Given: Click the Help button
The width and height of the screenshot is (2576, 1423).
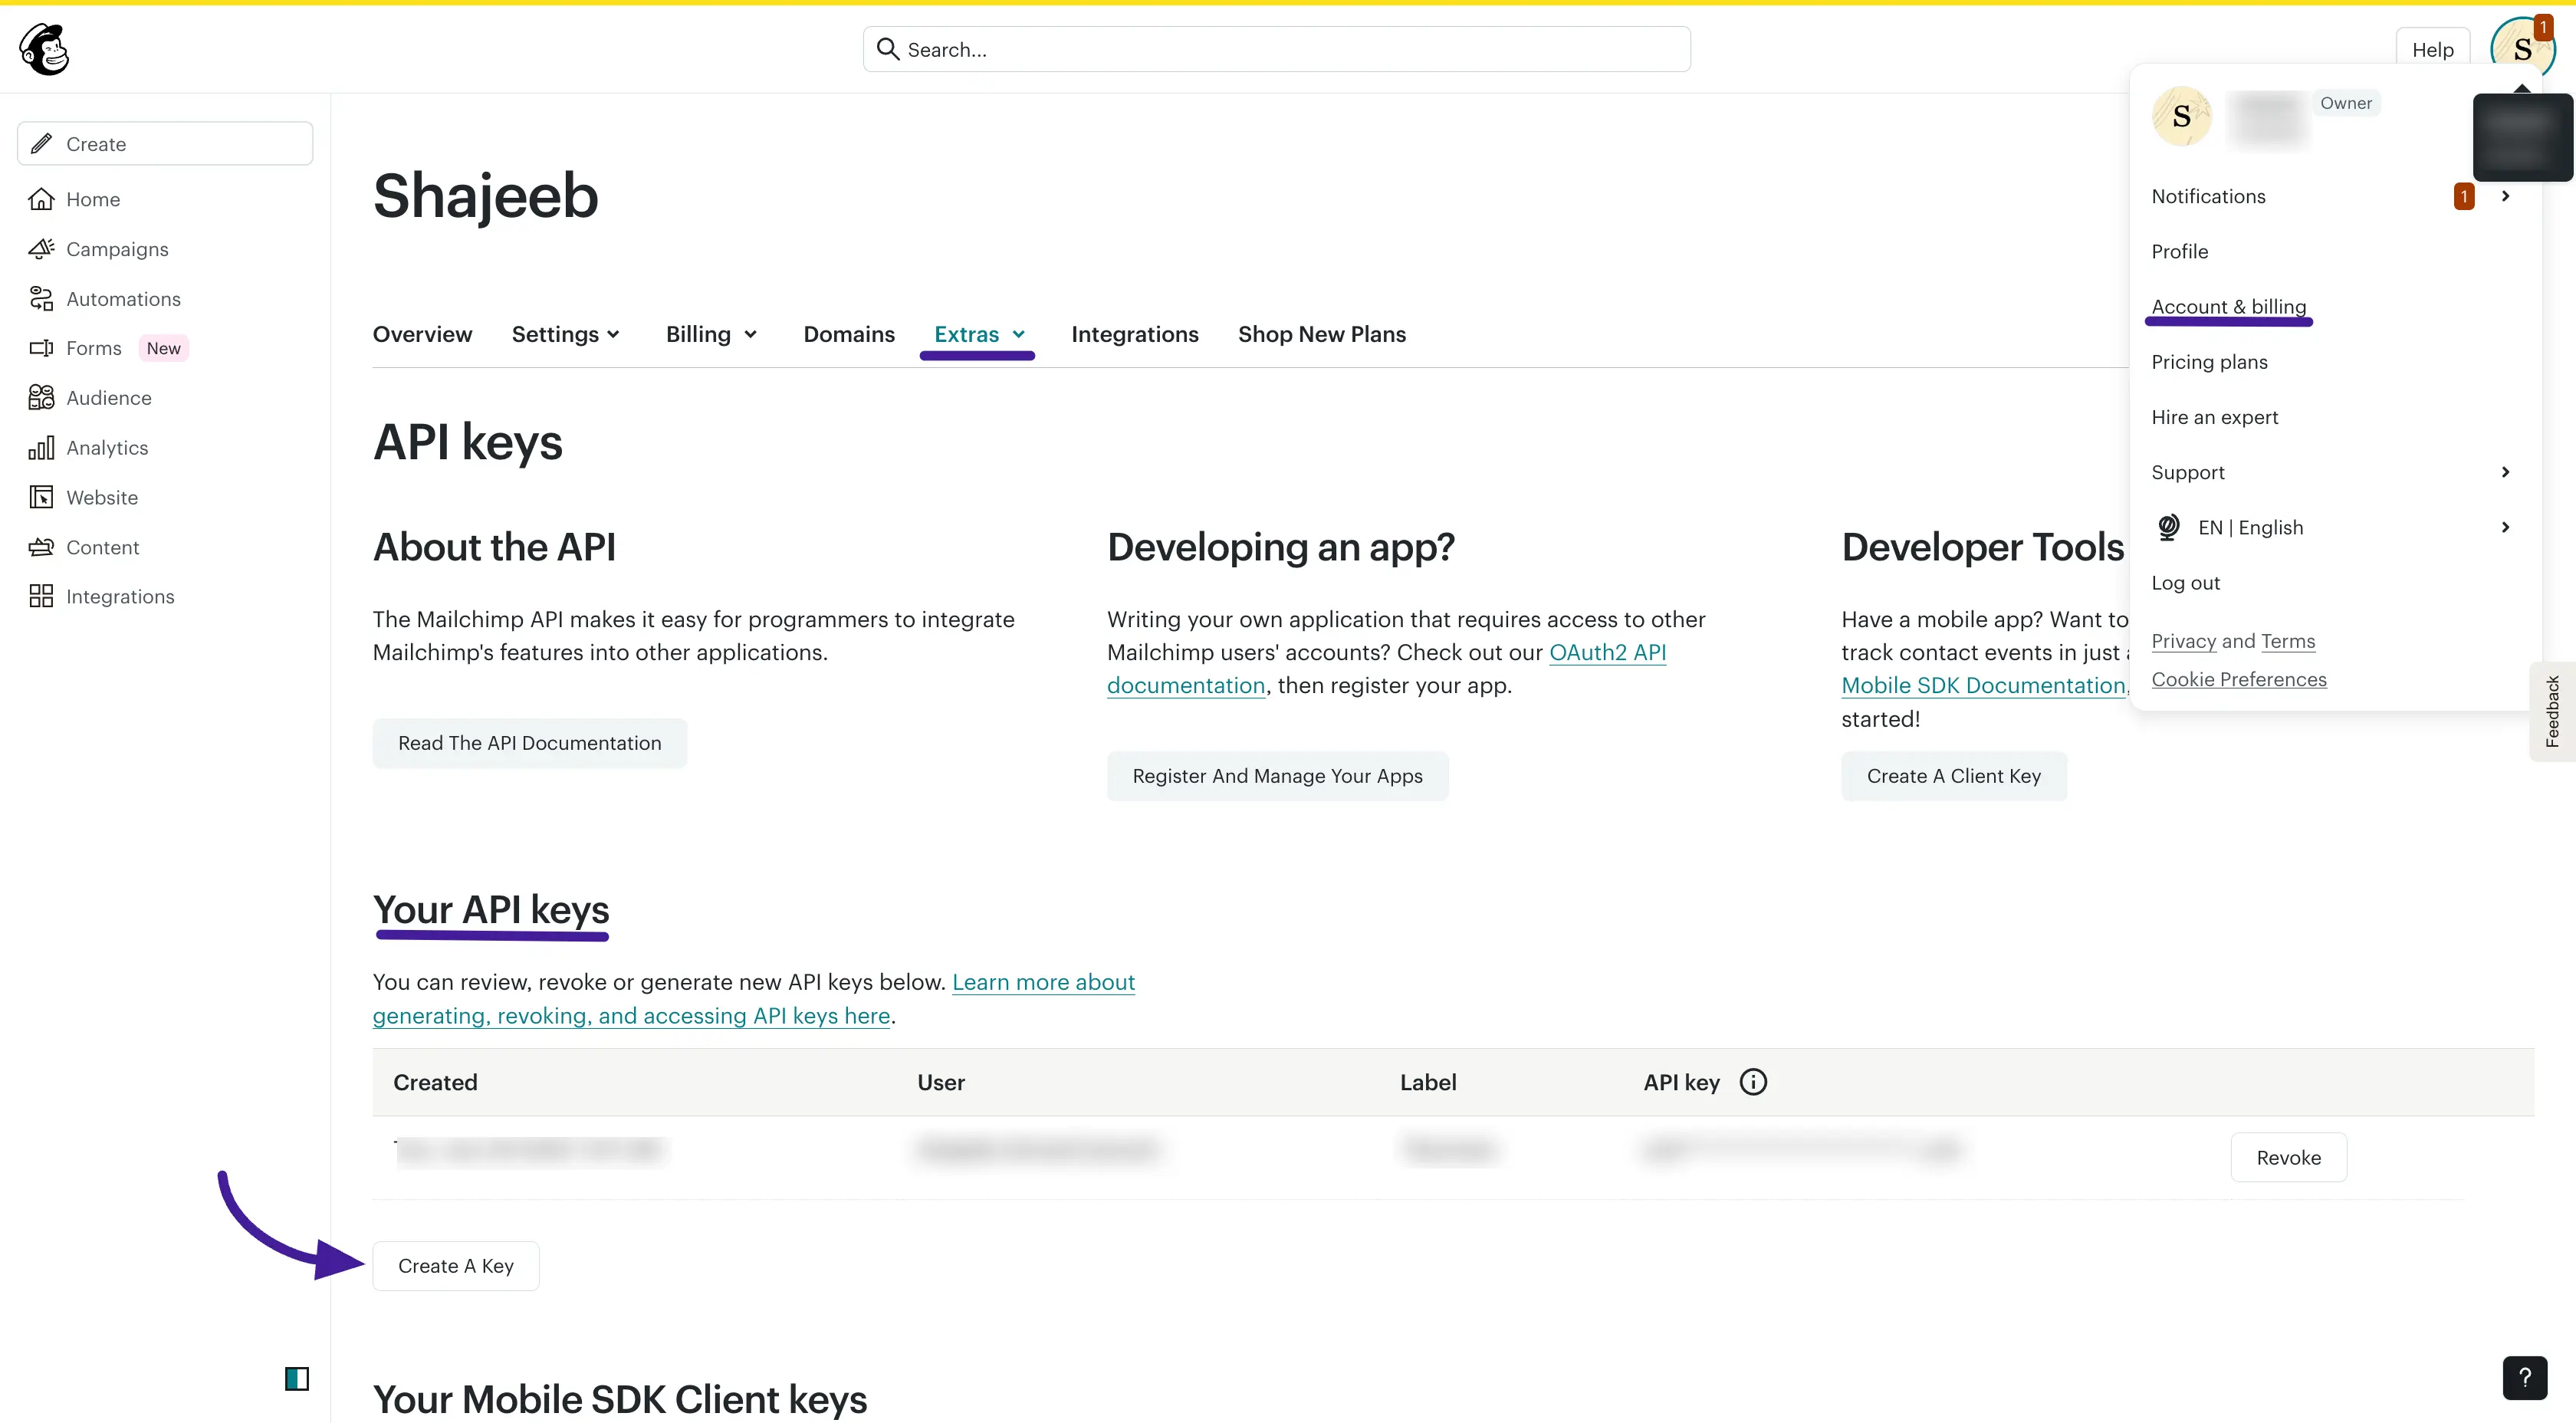Looking at the screenshot, I should (2432, 49).
